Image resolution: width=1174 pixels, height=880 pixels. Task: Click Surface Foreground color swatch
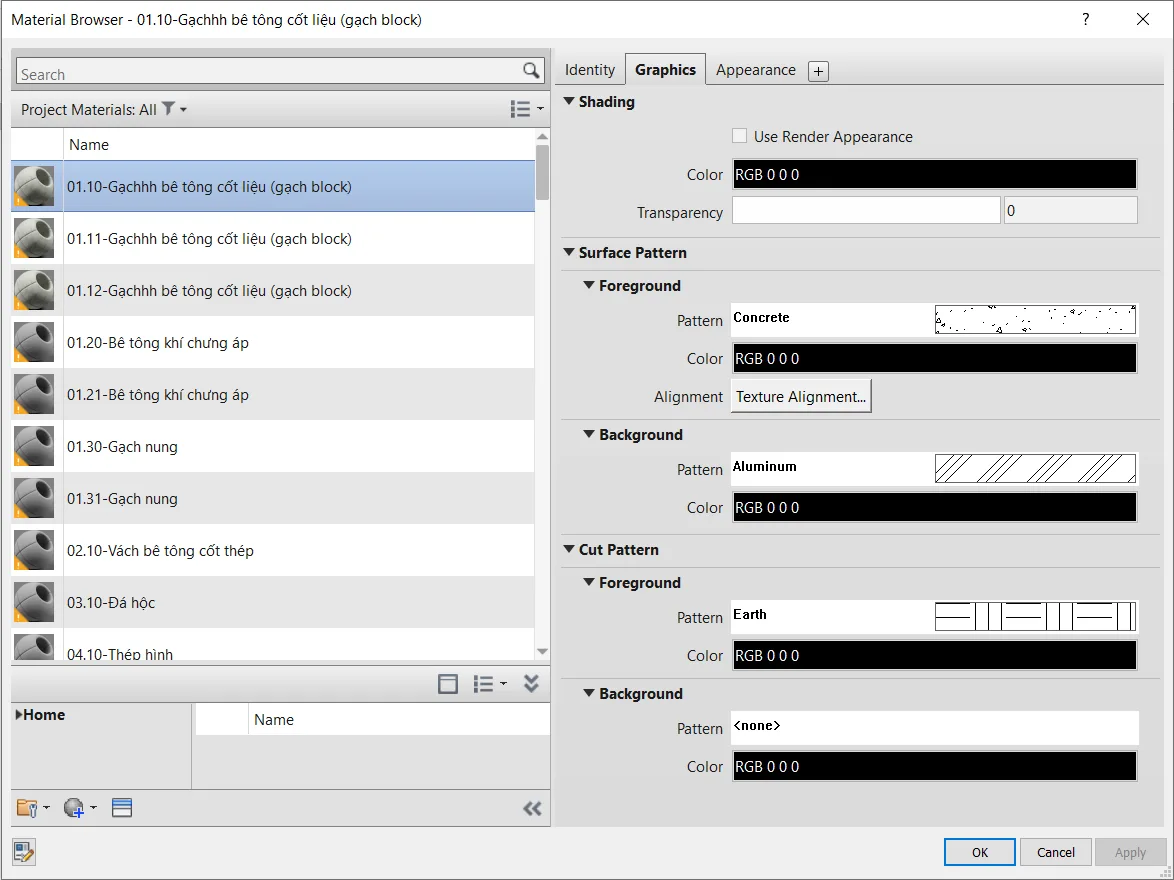(x=934, y=358)
